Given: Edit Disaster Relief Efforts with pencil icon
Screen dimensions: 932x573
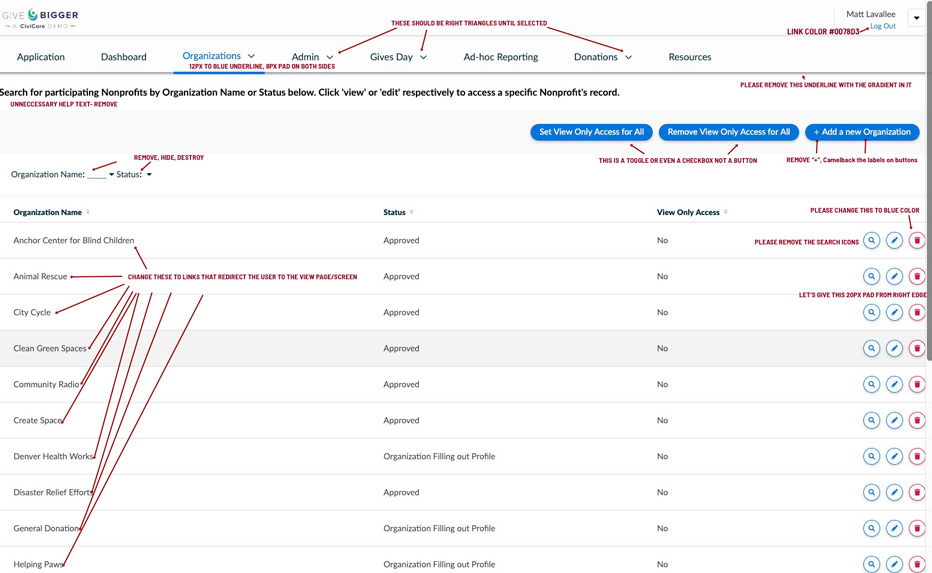Looking at the screenshot, I should (894, 493).
